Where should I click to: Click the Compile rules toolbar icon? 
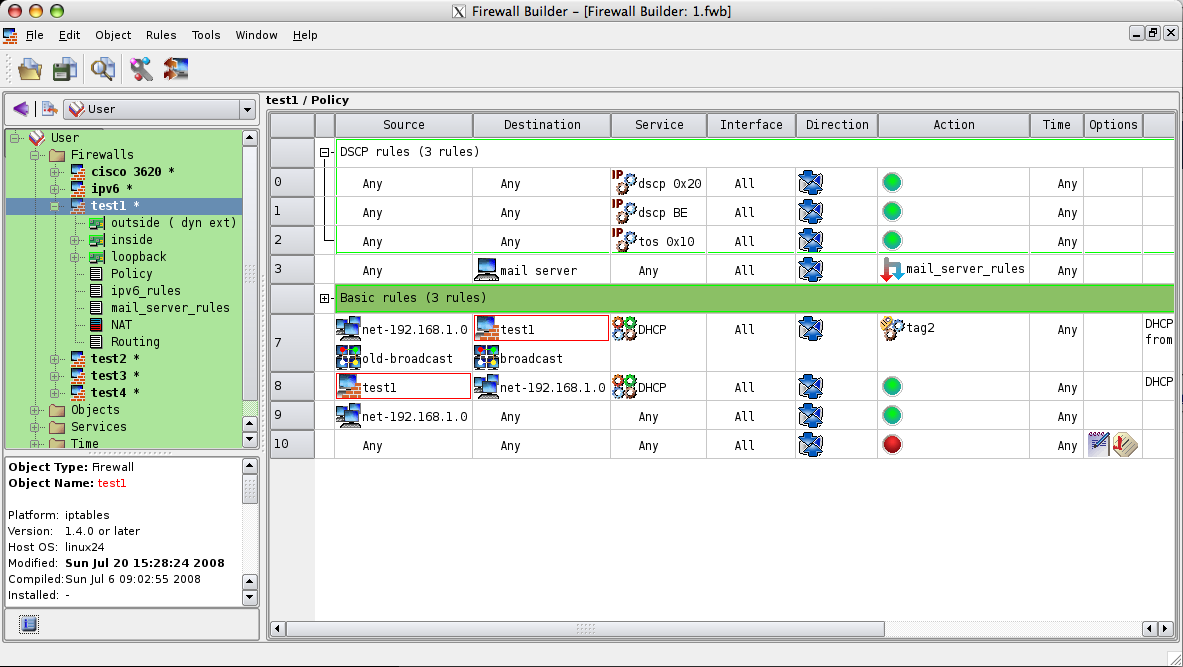pyautogui.click(x=141, y=69)
